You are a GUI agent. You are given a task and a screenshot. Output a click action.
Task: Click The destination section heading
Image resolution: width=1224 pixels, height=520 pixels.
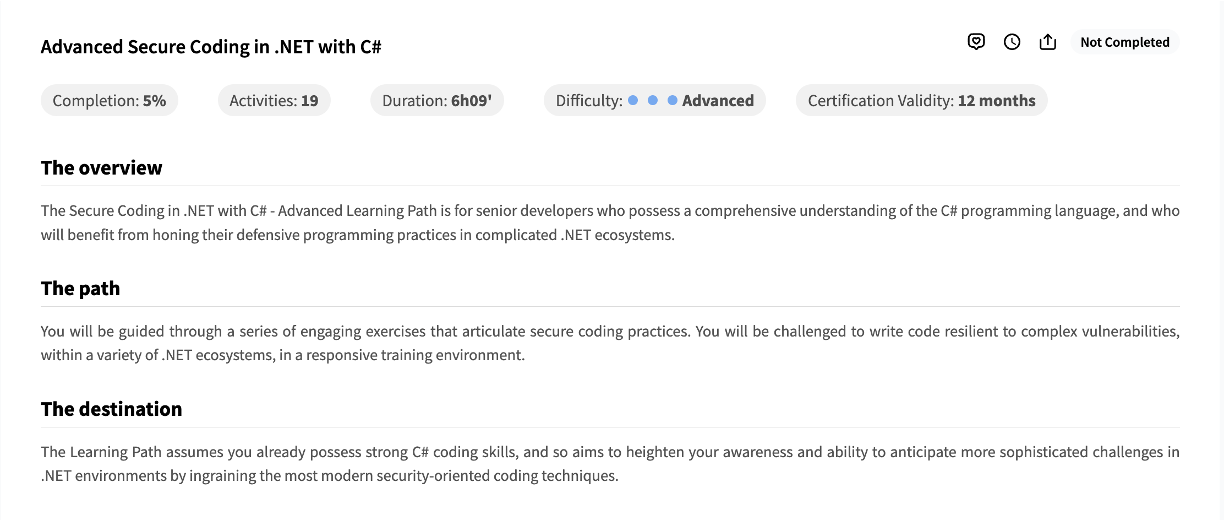tap(111, 409)
